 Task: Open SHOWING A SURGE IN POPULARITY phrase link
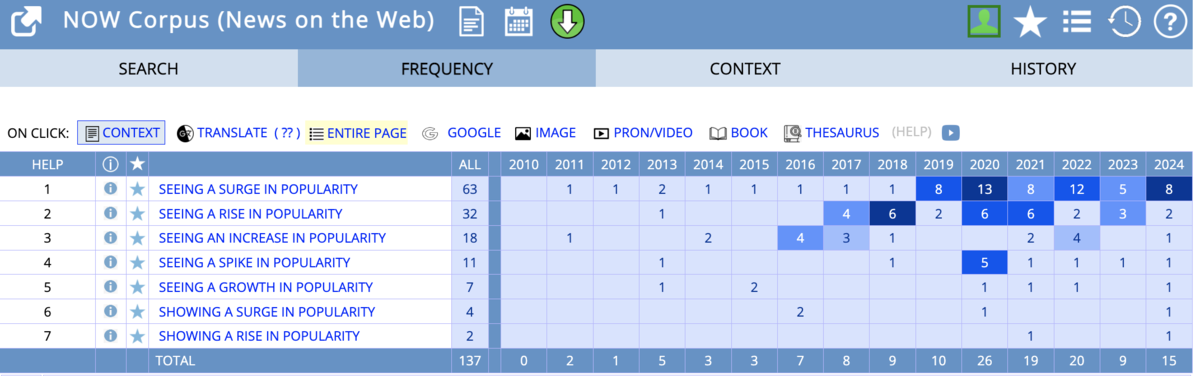(x=267, y=311)
